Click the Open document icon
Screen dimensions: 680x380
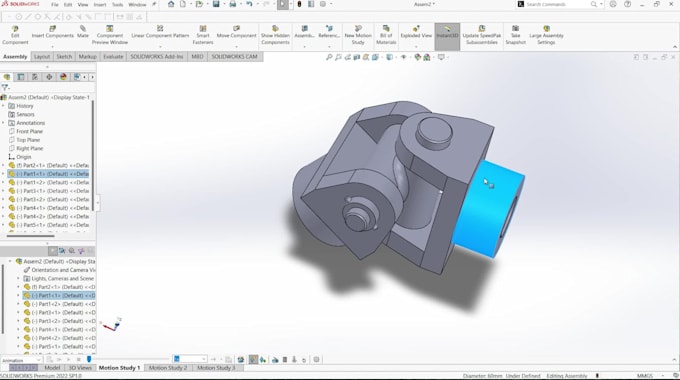point(199,4)
